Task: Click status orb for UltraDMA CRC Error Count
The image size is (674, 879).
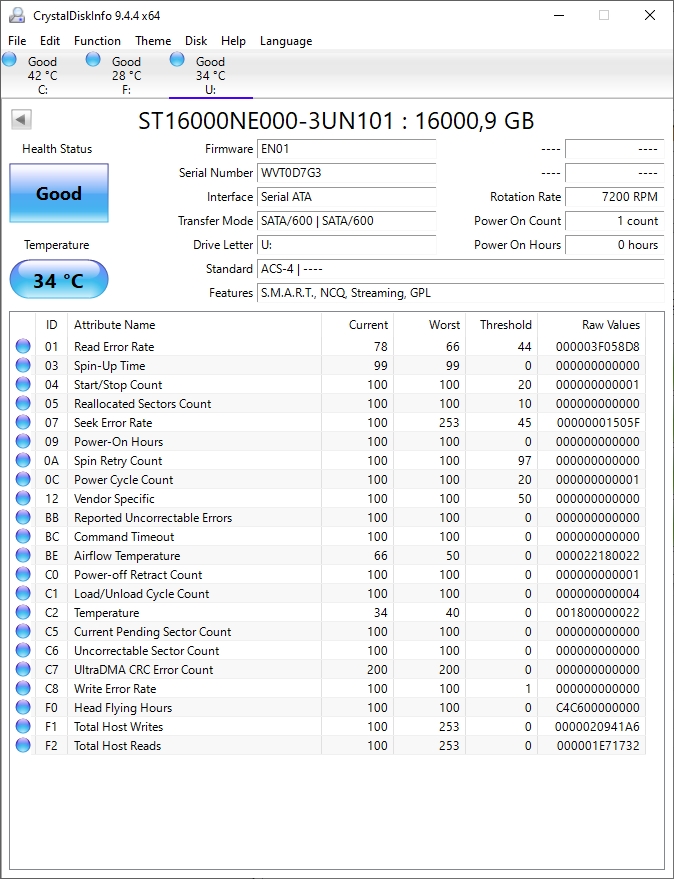Action: [23, 670]
